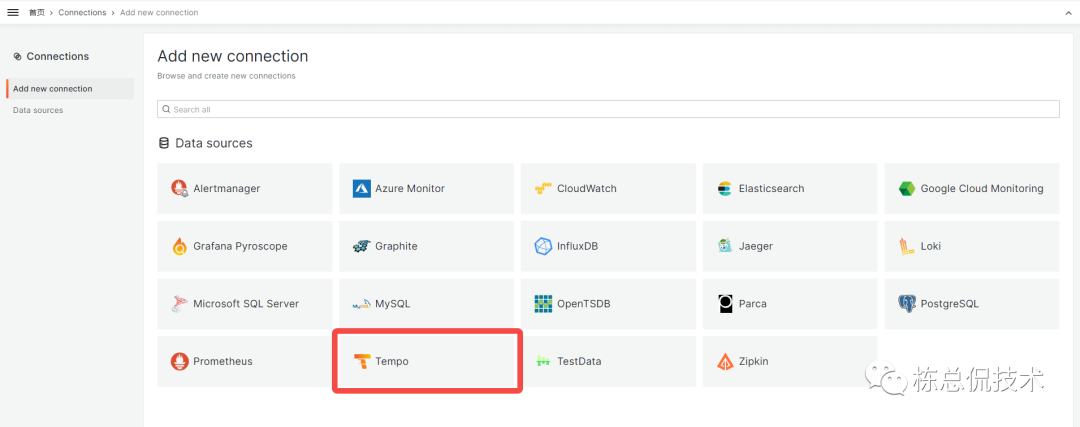Go to the 首页 breadcrumb link
The height and width of the screenshot is (427, 1080).
click(x=36, y=13)
